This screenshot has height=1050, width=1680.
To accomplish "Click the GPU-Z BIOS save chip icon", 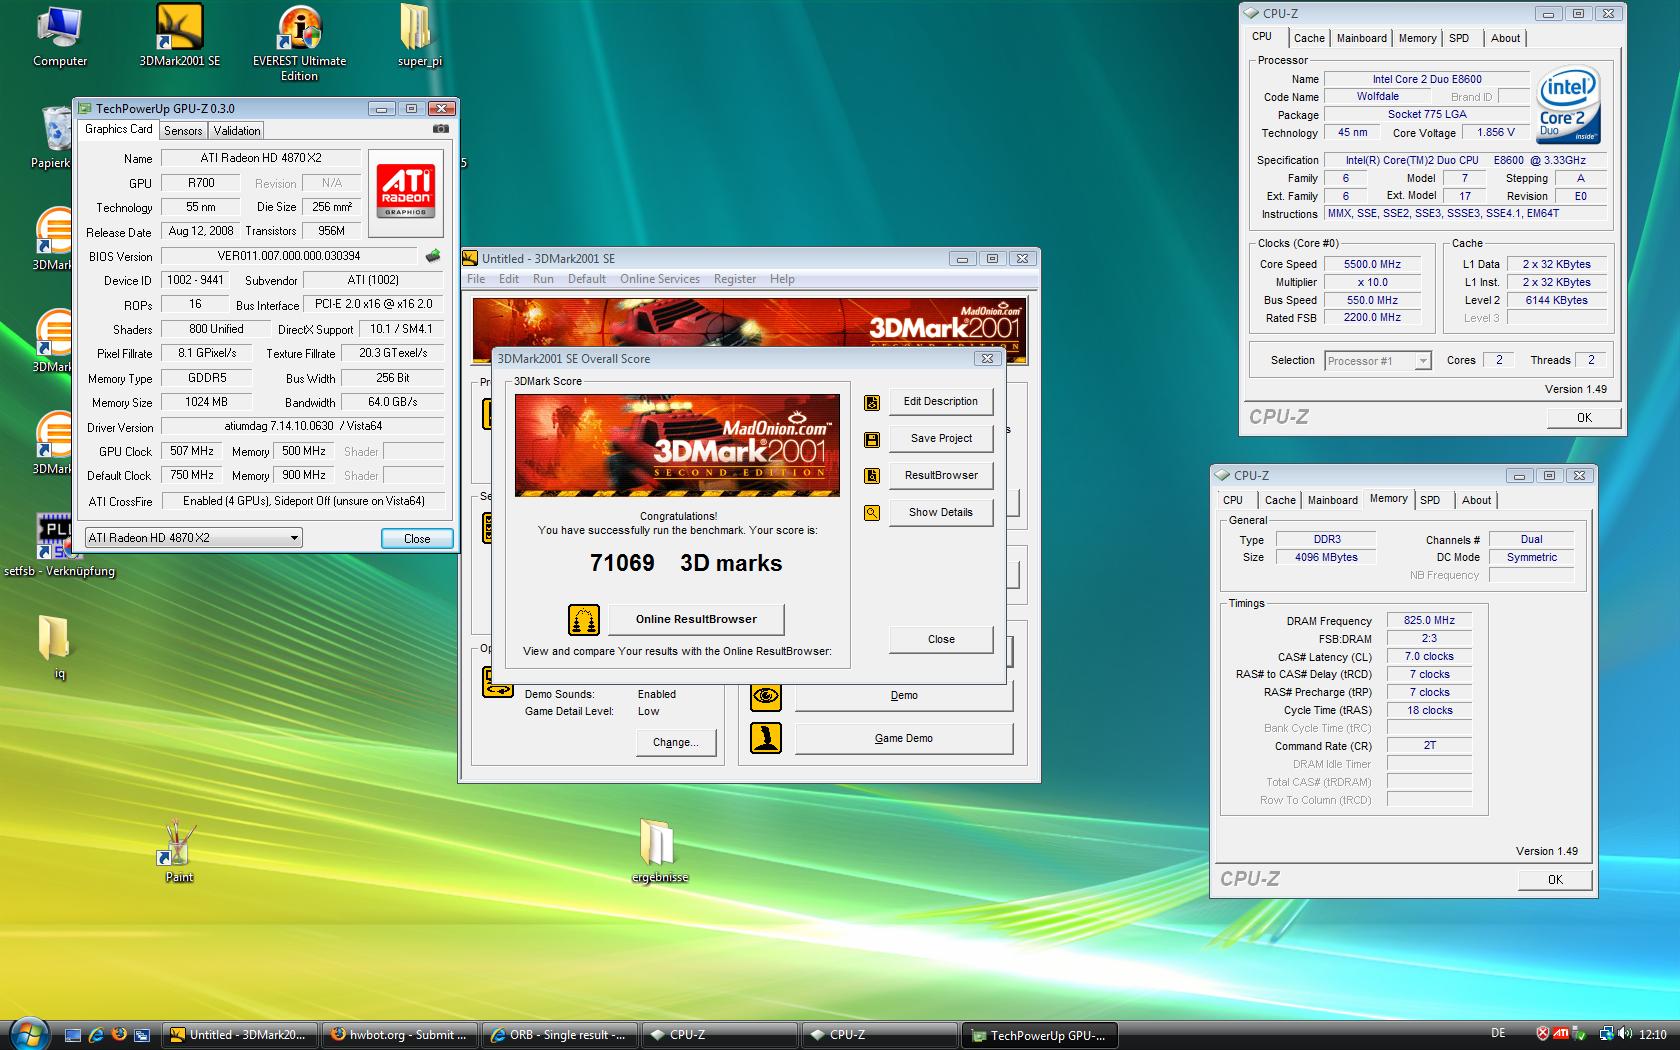I will [x=433, y=256].
